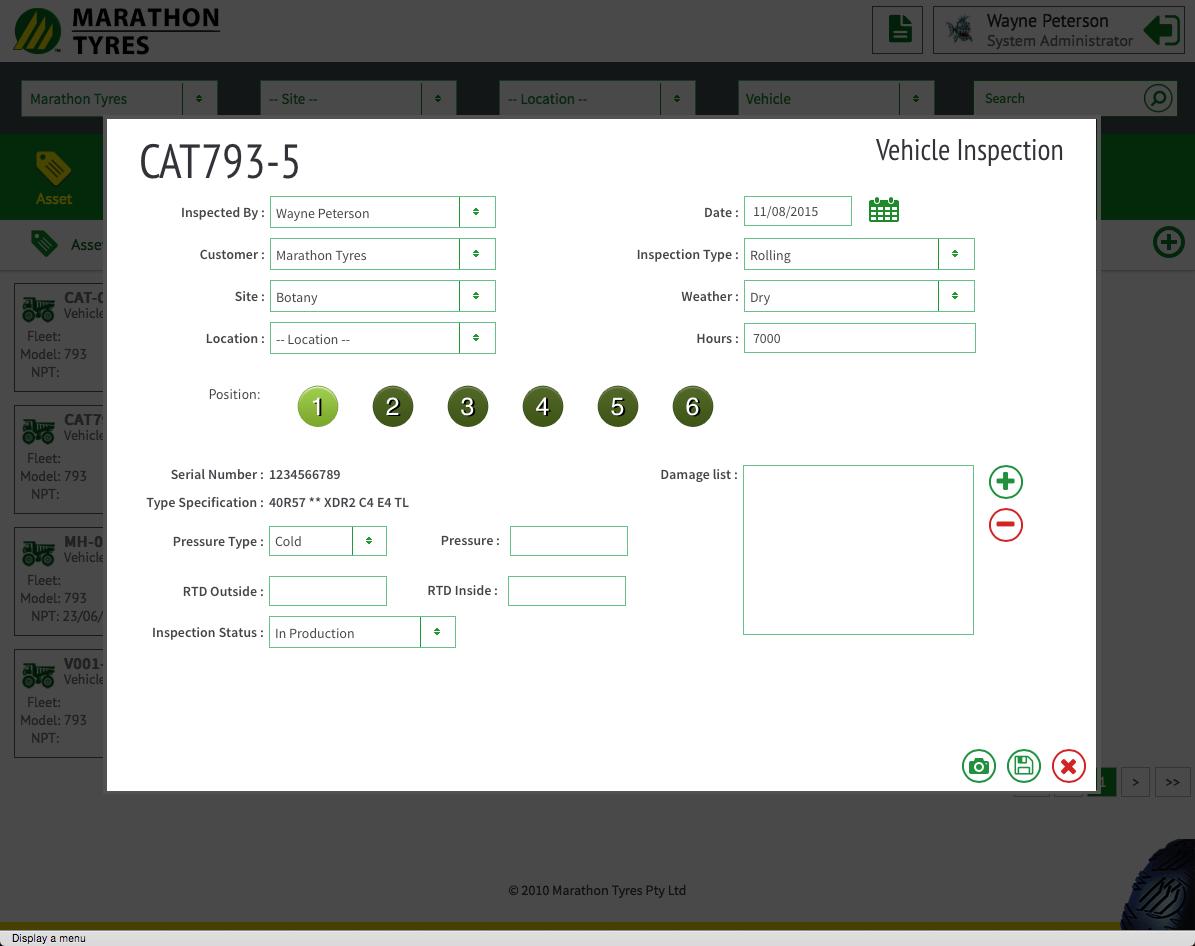The height and width of the screenshot is (946, 1195).
Task: Open the date calendar picker icon
Action: point(884,211)
